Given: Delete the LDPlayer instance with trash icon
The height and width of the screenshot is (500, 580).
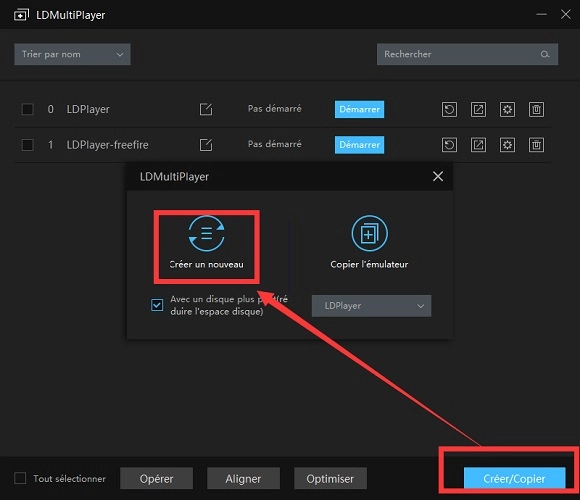Looking at the screenshot, I should coord(536,109).
